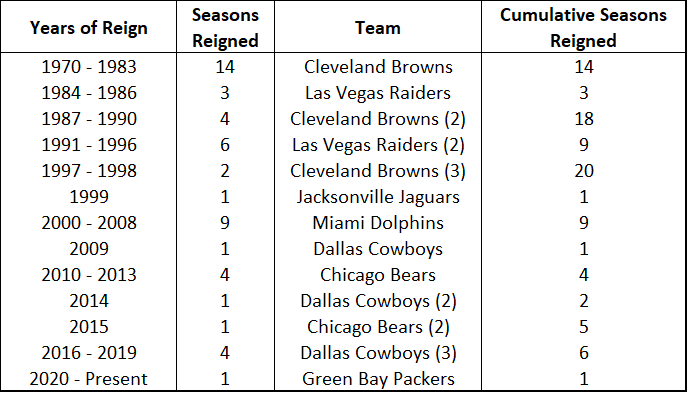Select the "Team" header cell

378,28
